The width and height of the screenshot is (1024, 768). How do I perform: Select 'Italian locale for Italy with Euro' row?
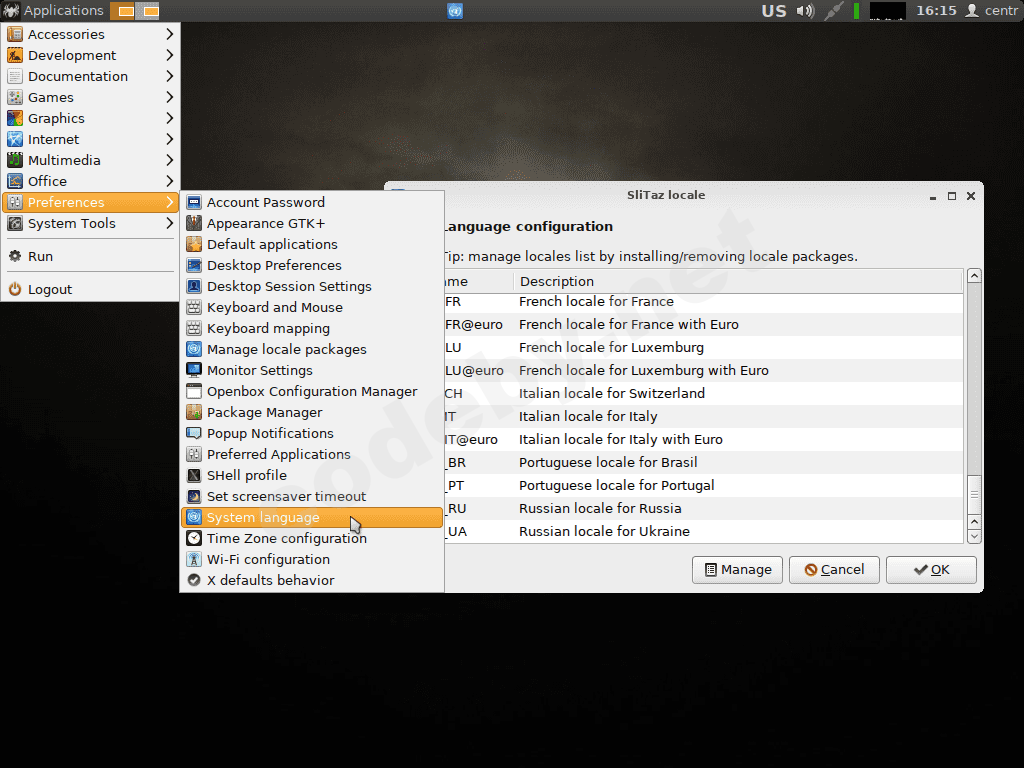coord(703,440)
